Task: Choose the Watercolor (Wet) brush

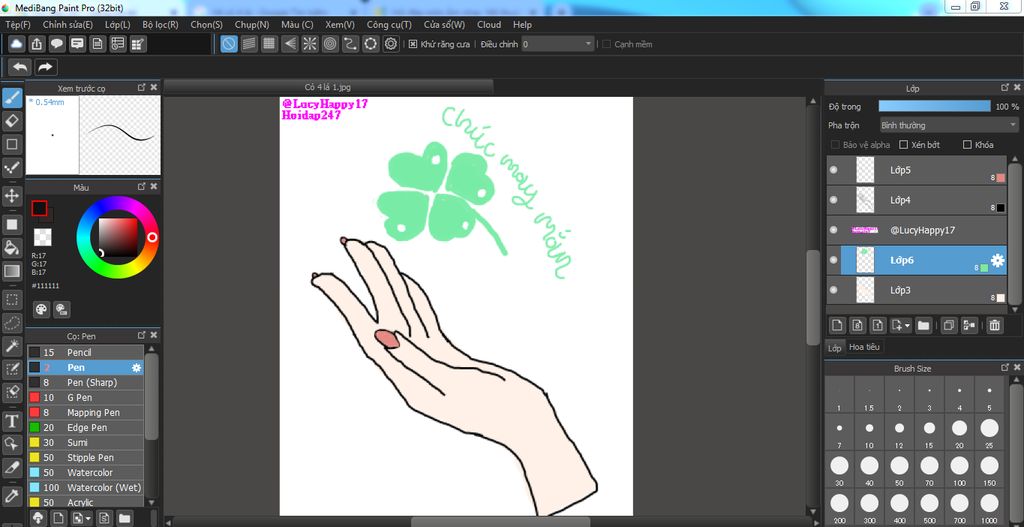Action: click(86, 488)
